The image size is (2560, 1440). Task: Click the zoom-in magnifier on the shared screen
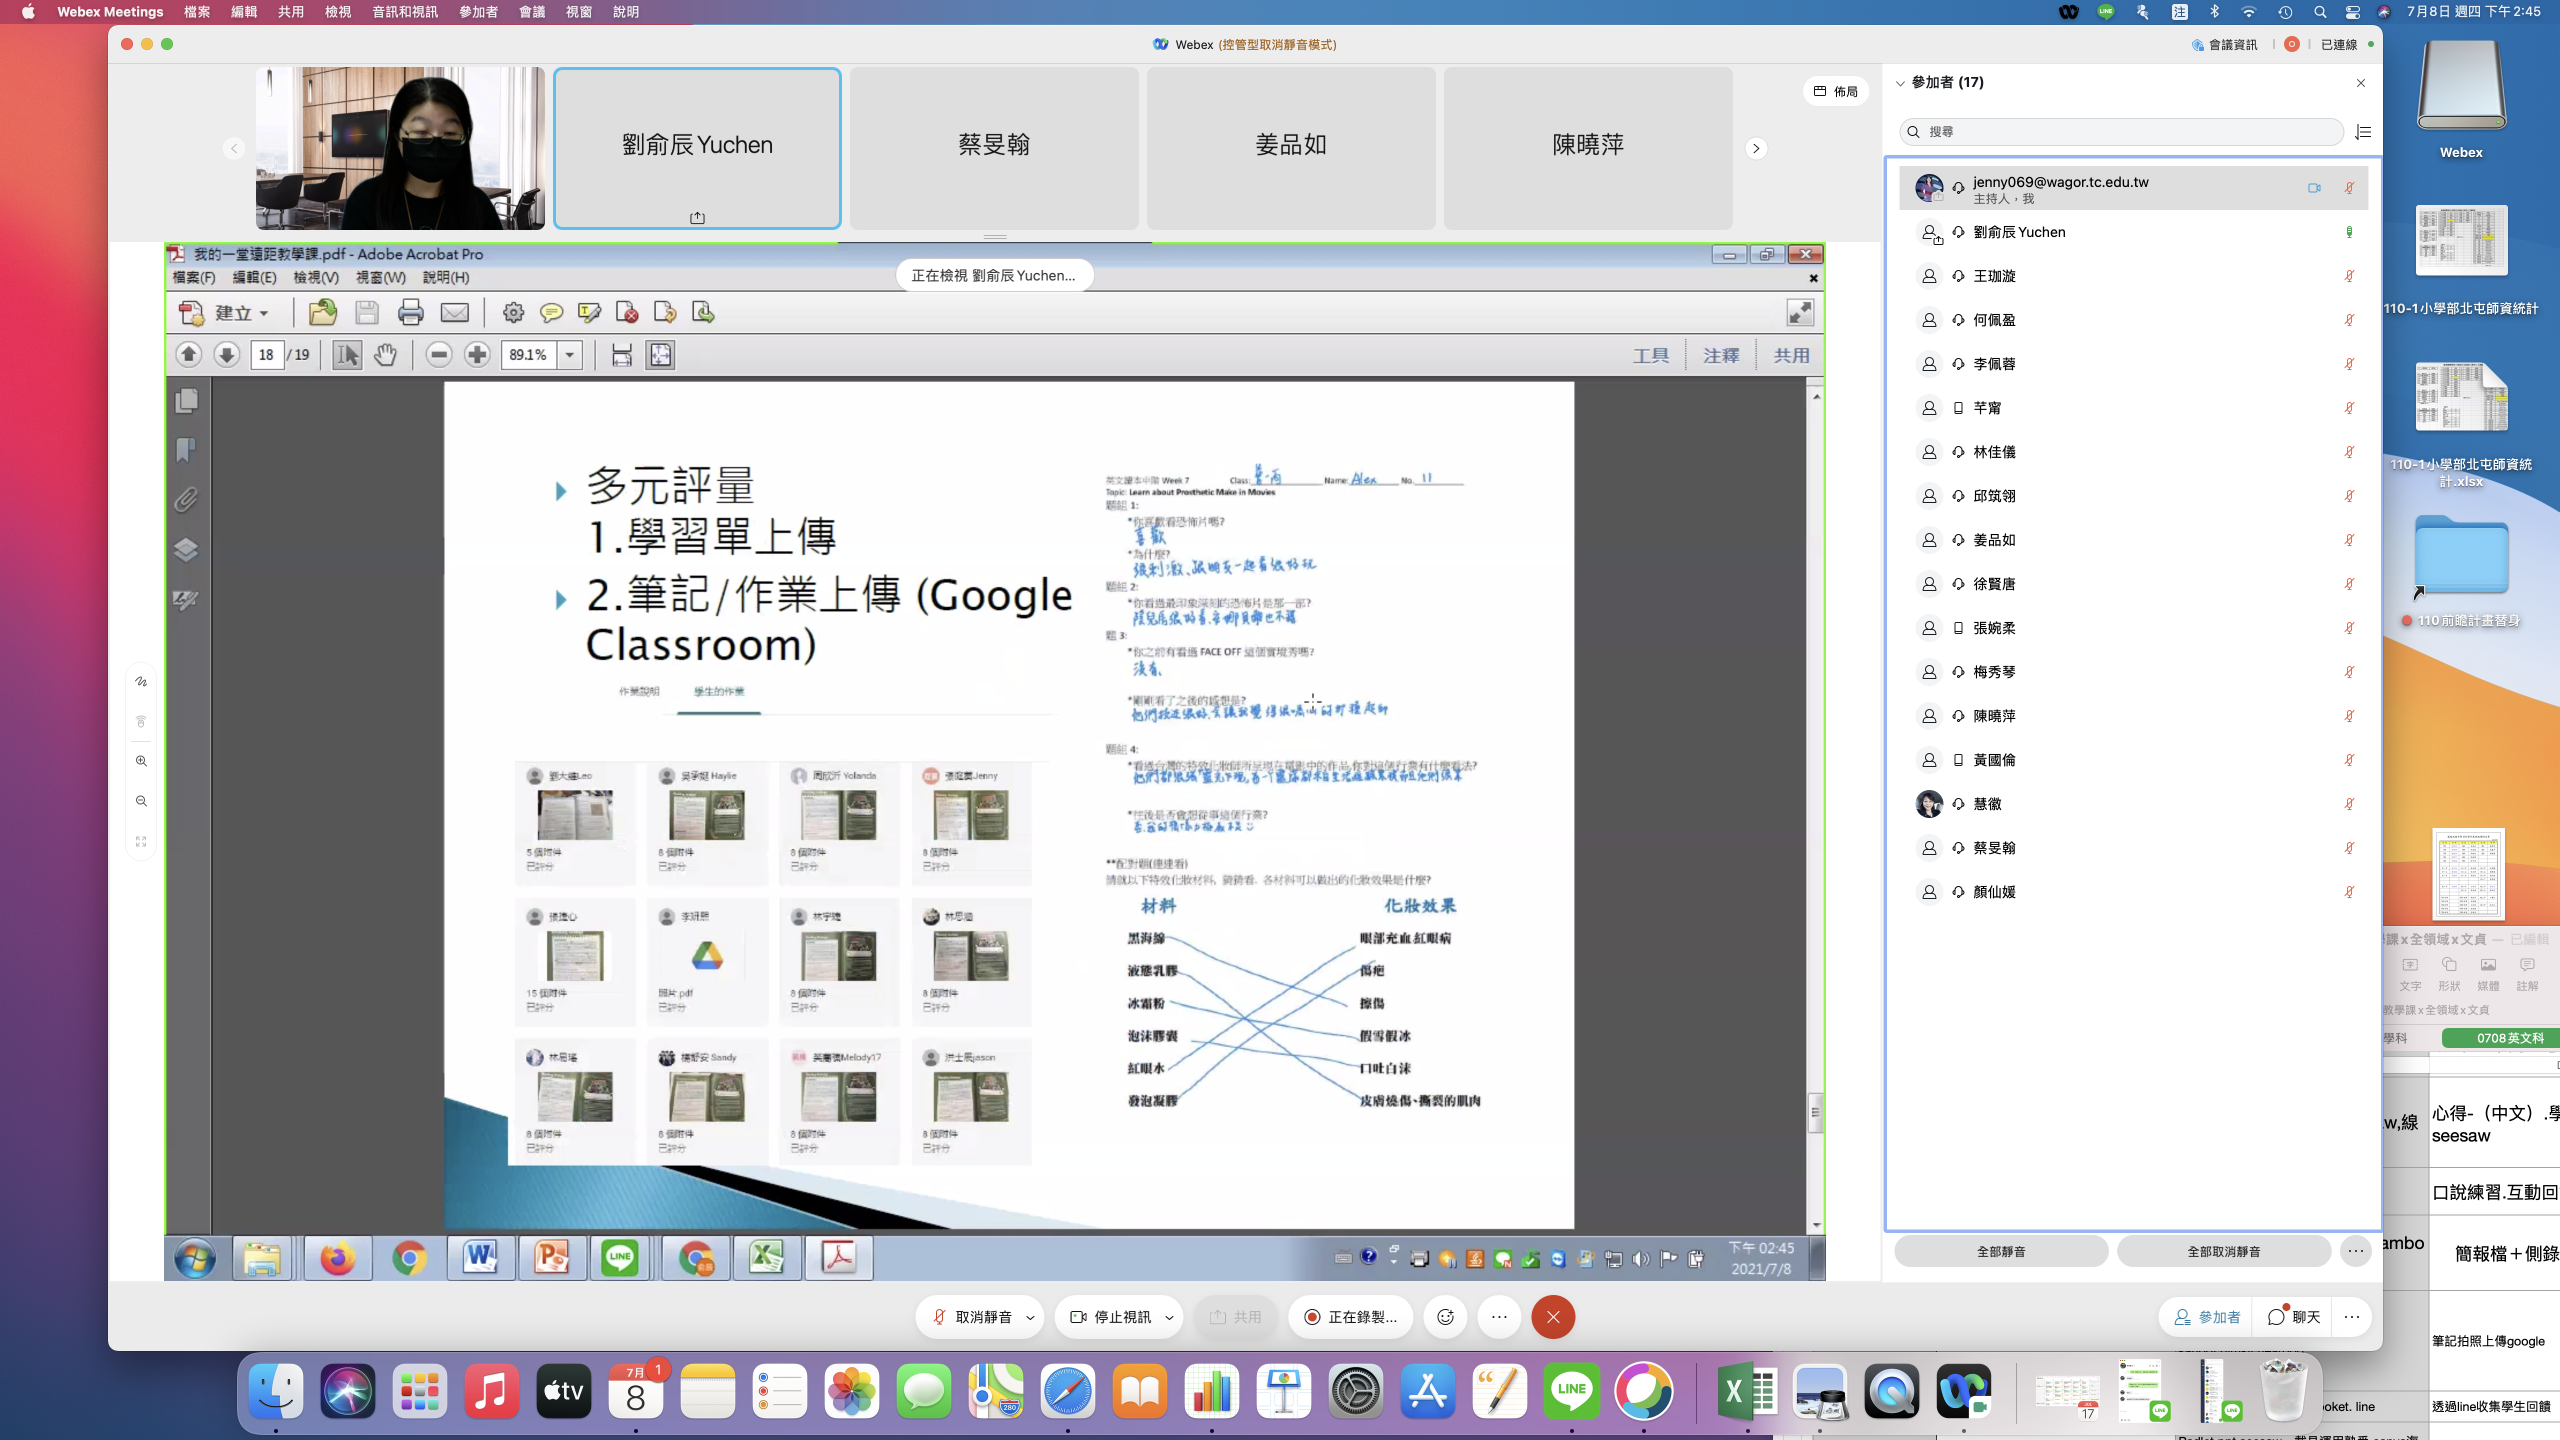[x=141, y=761]
